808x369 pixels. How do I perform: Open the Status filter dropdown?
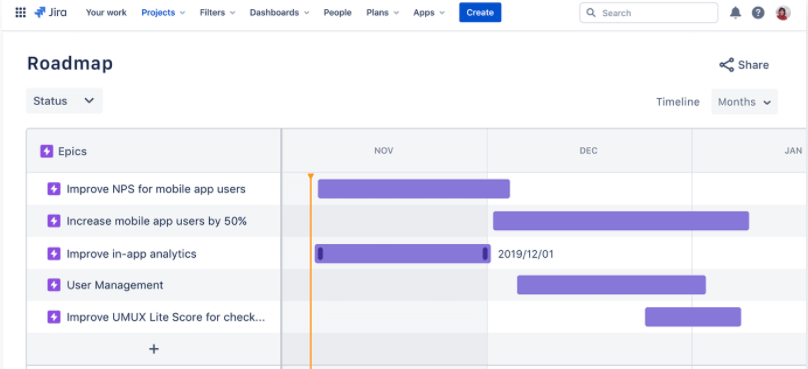(x=64, y=101)
